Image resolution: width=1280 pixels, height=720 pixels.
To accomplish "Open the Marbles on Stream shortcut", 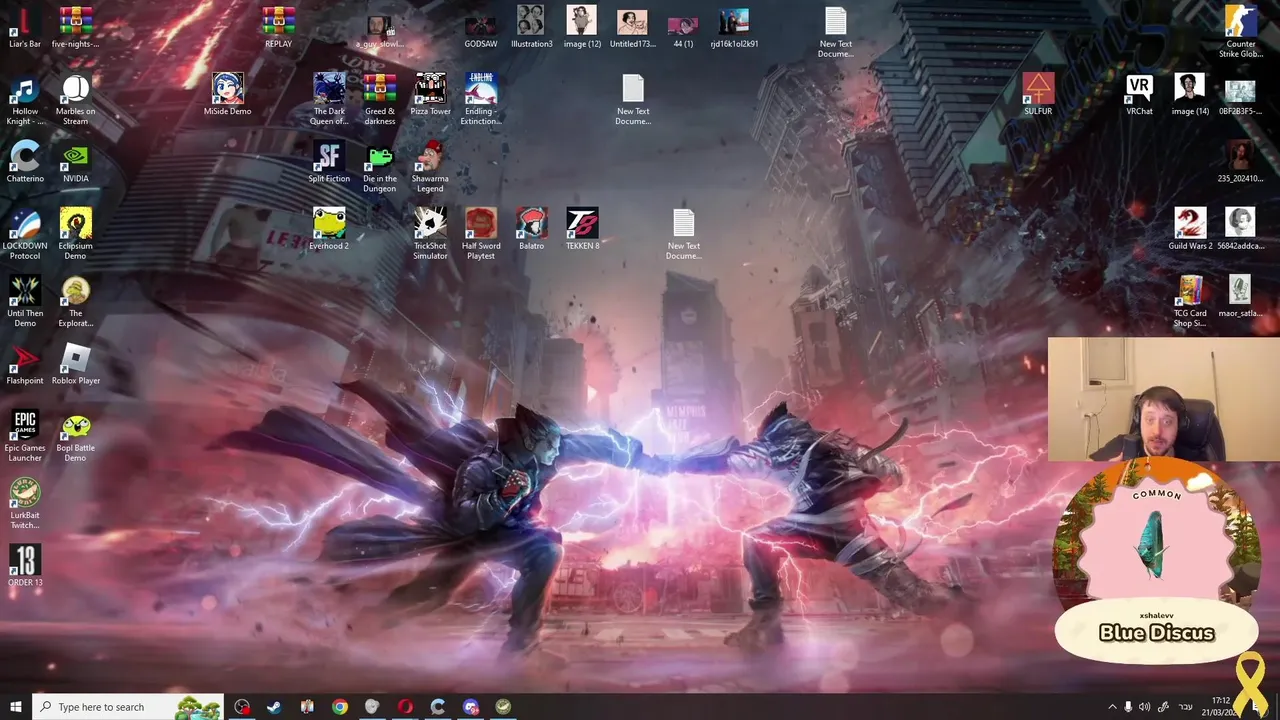I will point(76,100).
